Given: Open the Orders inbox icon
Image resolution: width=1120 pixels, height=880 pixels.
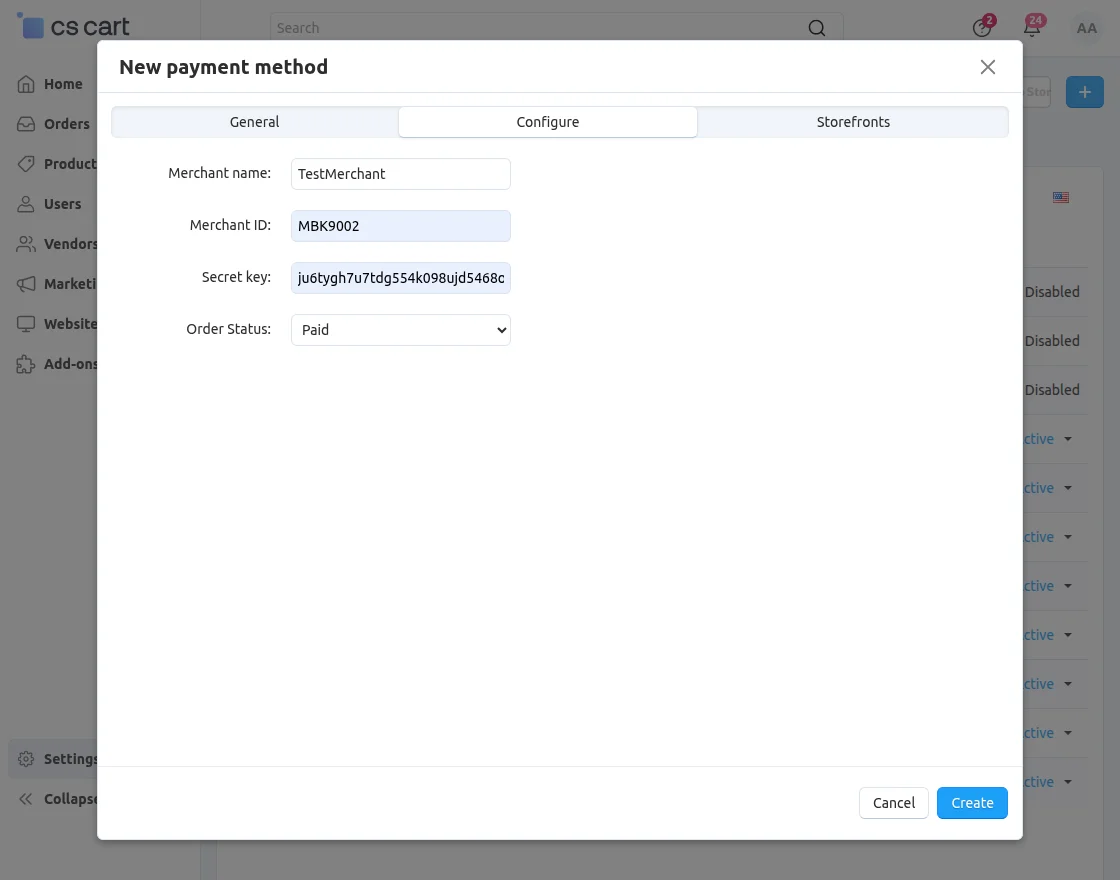Looking at the screenshot, I should coord(26,124).
